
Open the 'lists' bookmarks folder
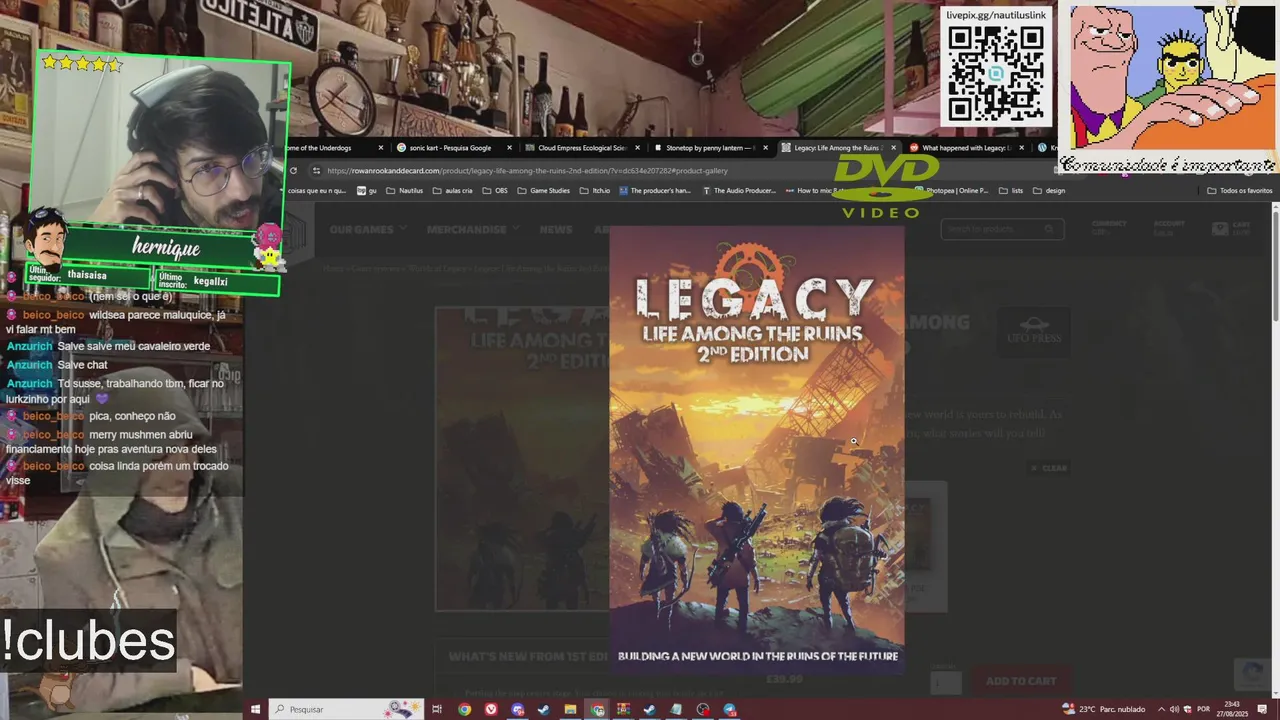pyautogui.click(x=1011, y=190)
